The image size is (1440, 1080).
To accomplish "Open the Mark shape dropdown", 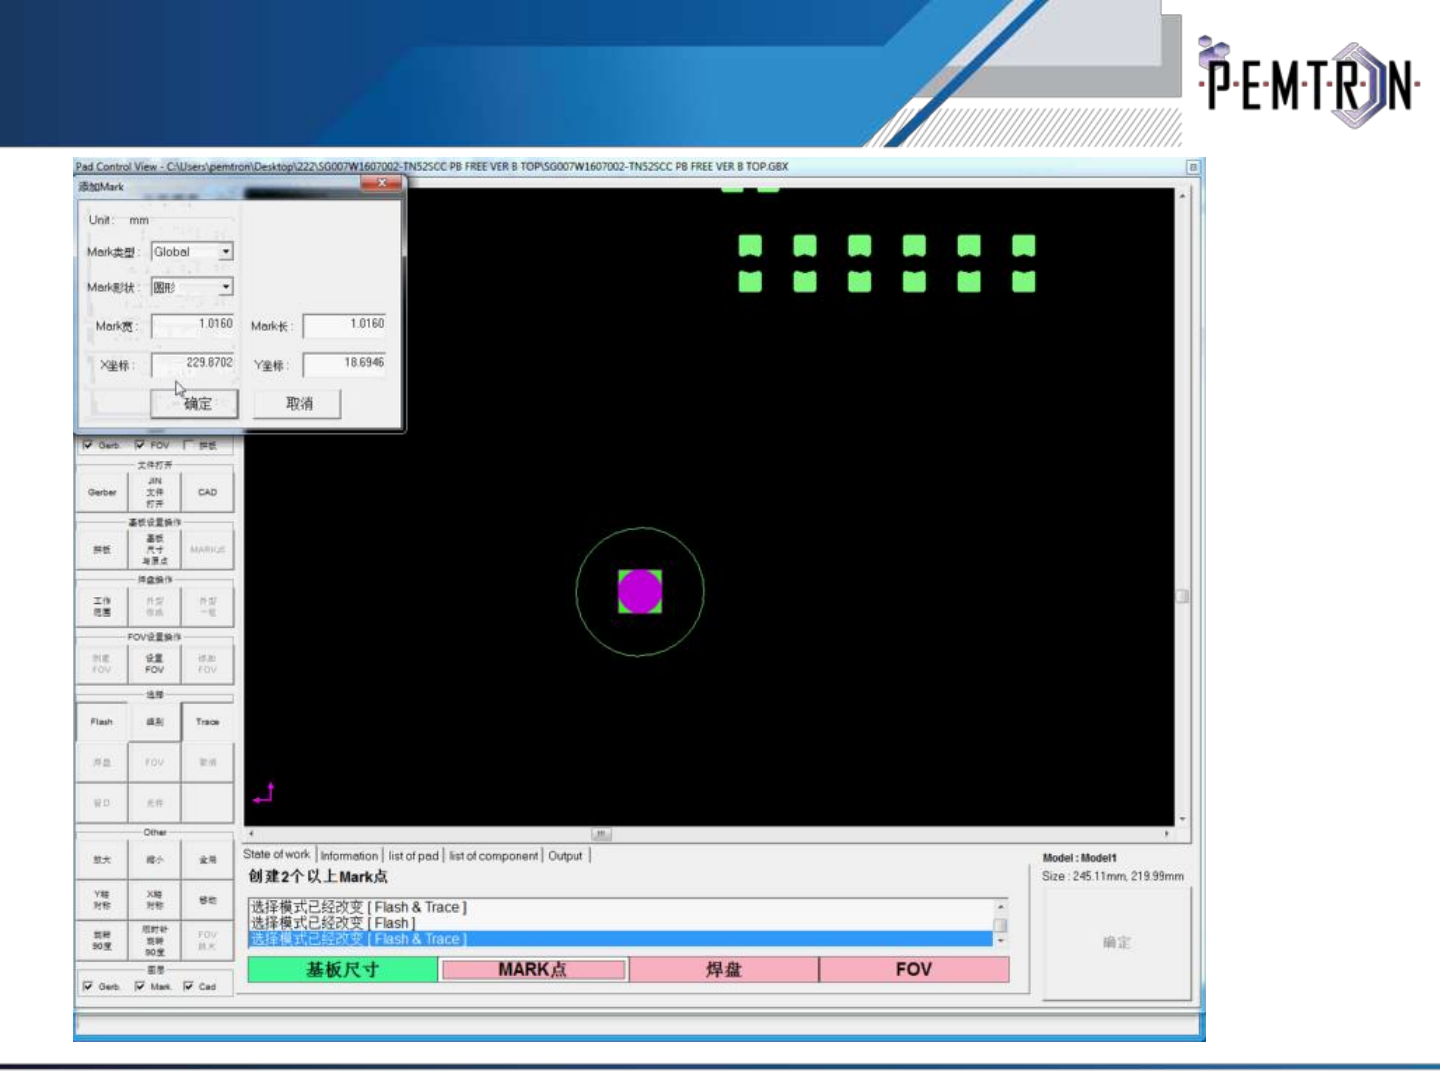I will tap(192, 287).
